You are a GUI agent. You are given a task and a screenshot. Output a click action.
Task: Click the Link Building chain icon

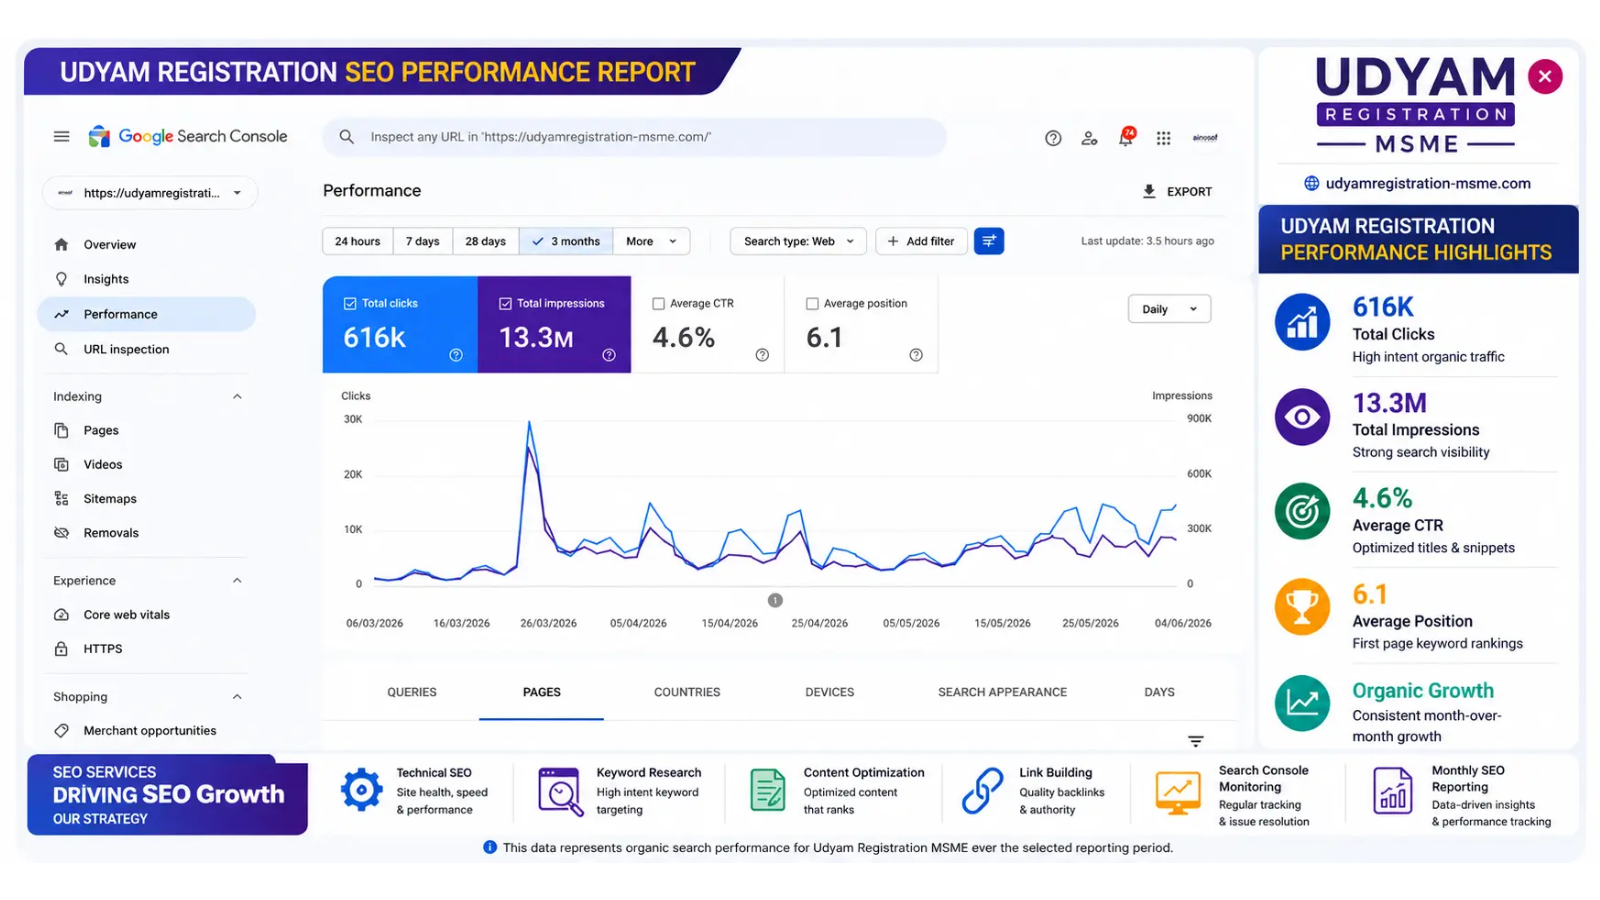(x=982, y=790)
